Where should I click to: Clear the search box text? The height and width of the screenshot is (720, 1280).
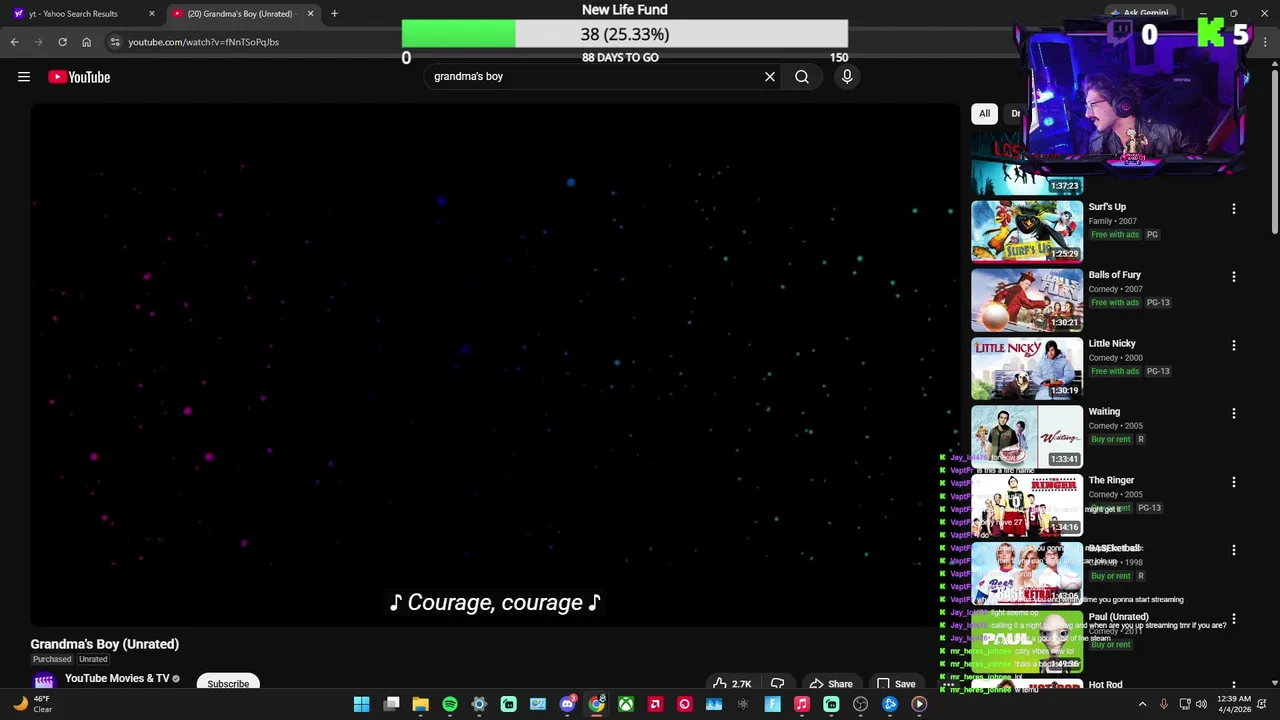point(770,76)
